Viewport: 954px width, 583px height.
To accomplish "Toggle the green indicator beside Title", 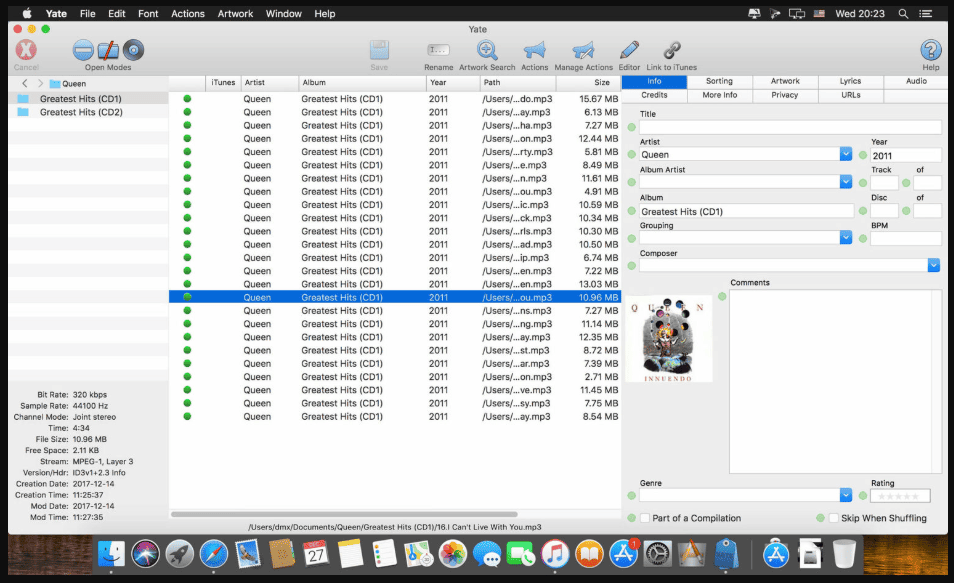I will tap(632, 127).
